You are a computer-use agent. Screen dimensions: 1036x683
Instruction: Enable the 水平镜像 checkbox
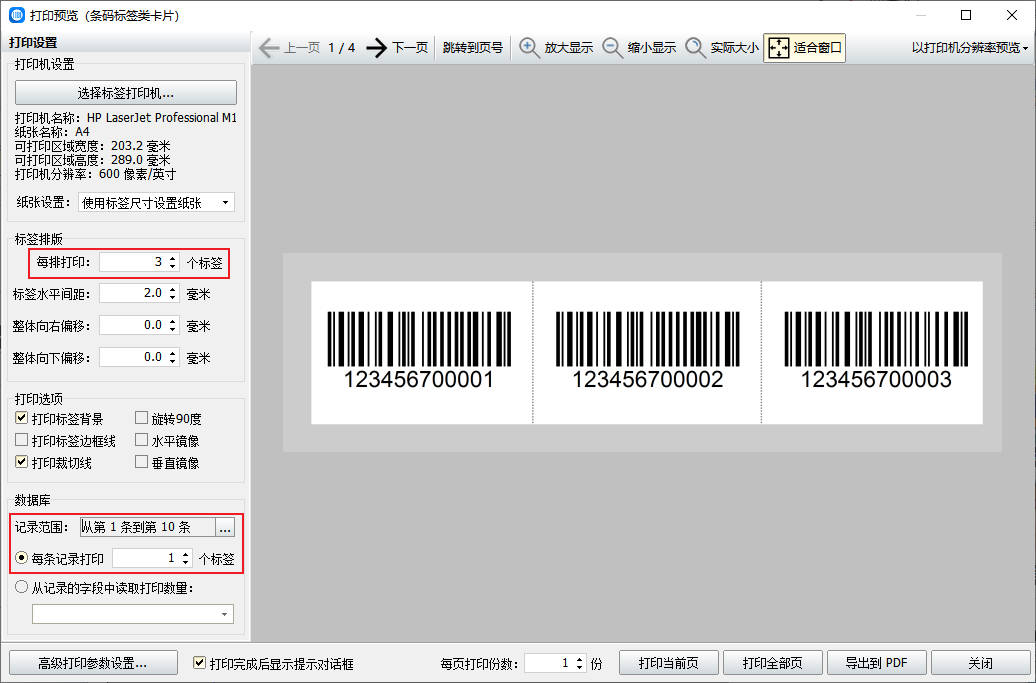(141, 439)
